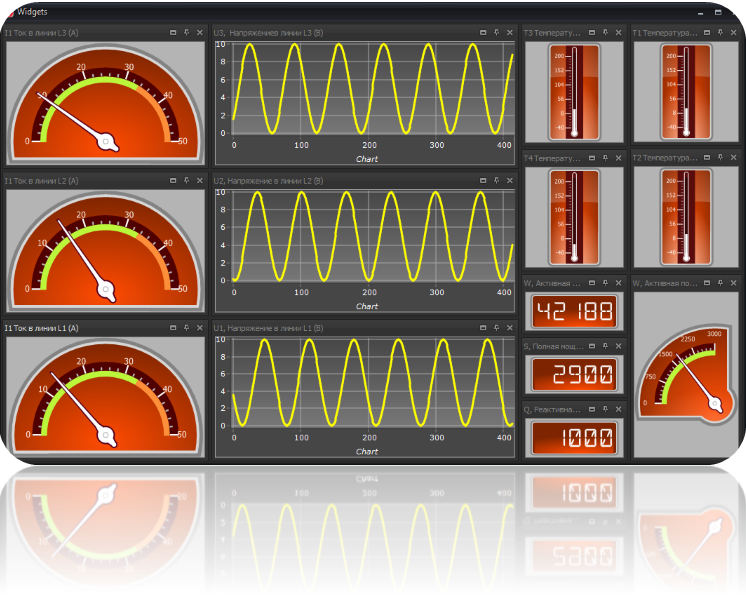The height and width of the screenshot is (600, 746).
Task: Float the I1 Ток в линии L1 panel
Action: click(173, 328)
